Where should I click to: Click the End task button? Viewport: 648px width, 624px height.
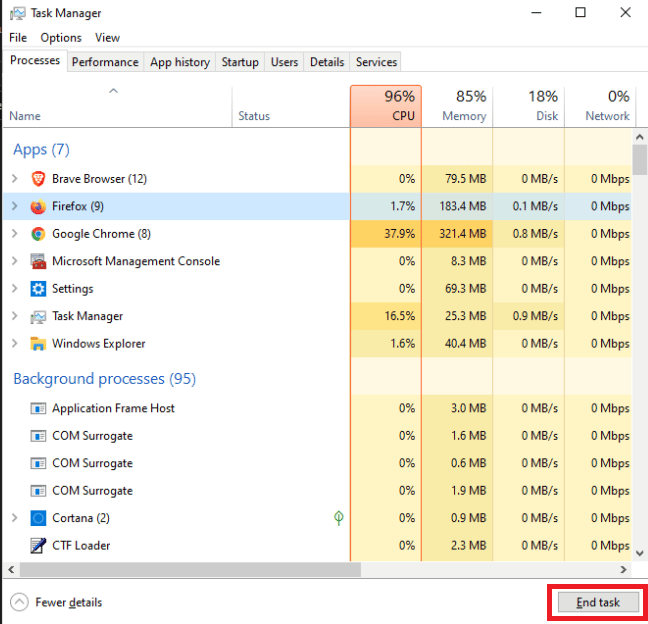[x=598, y=603]
